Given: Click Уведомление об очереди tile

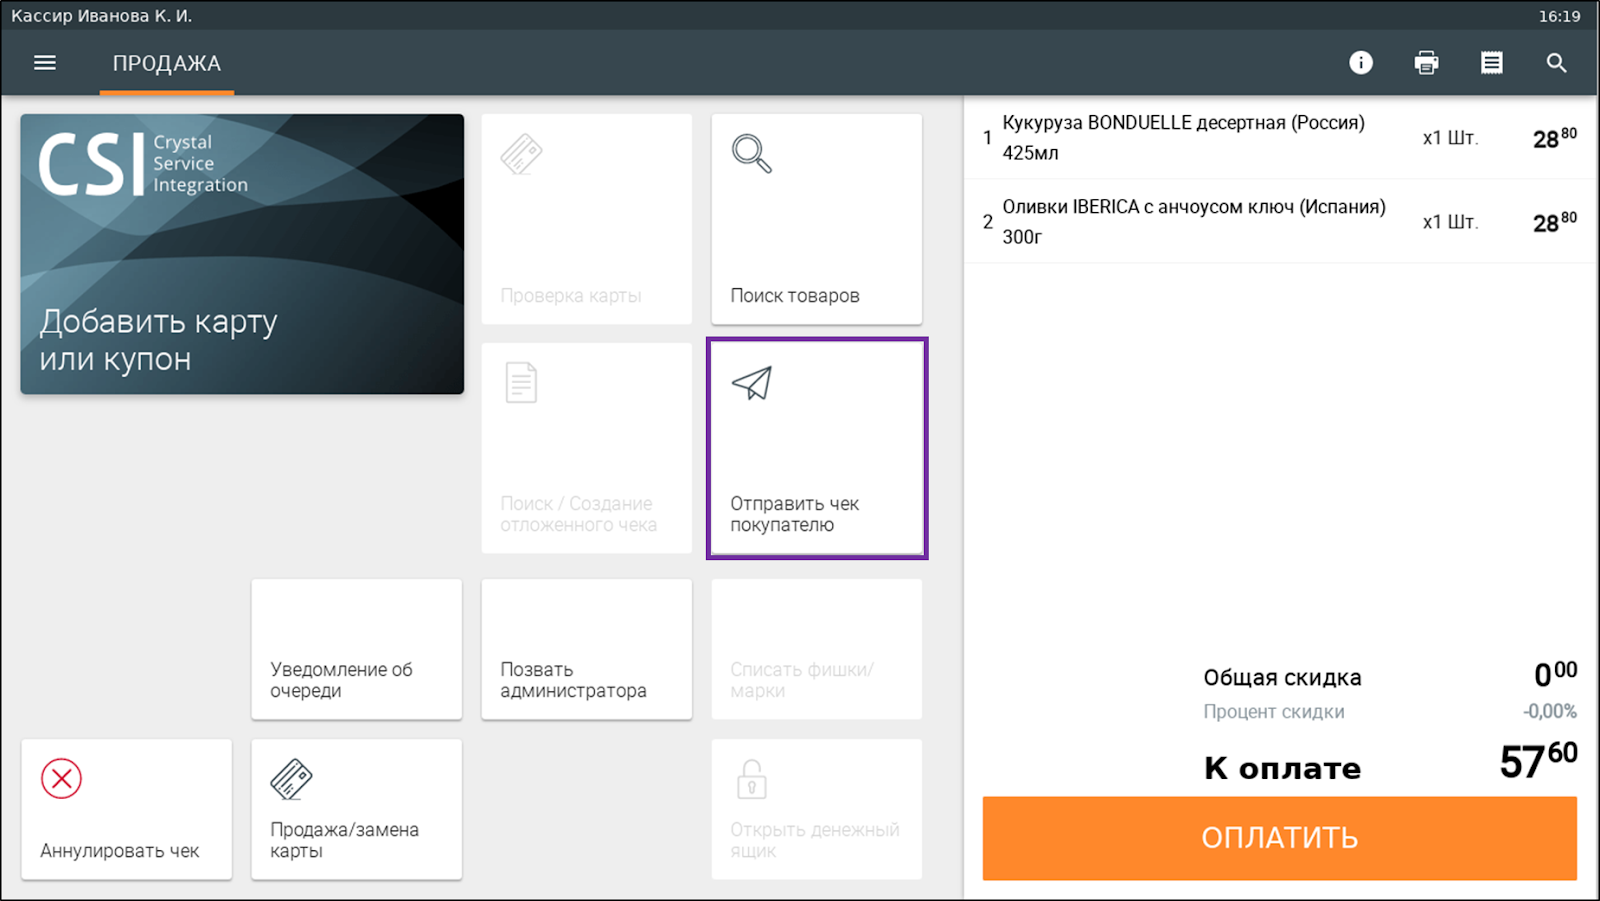Looking at the screenshot, I should [x=357, y=649].
